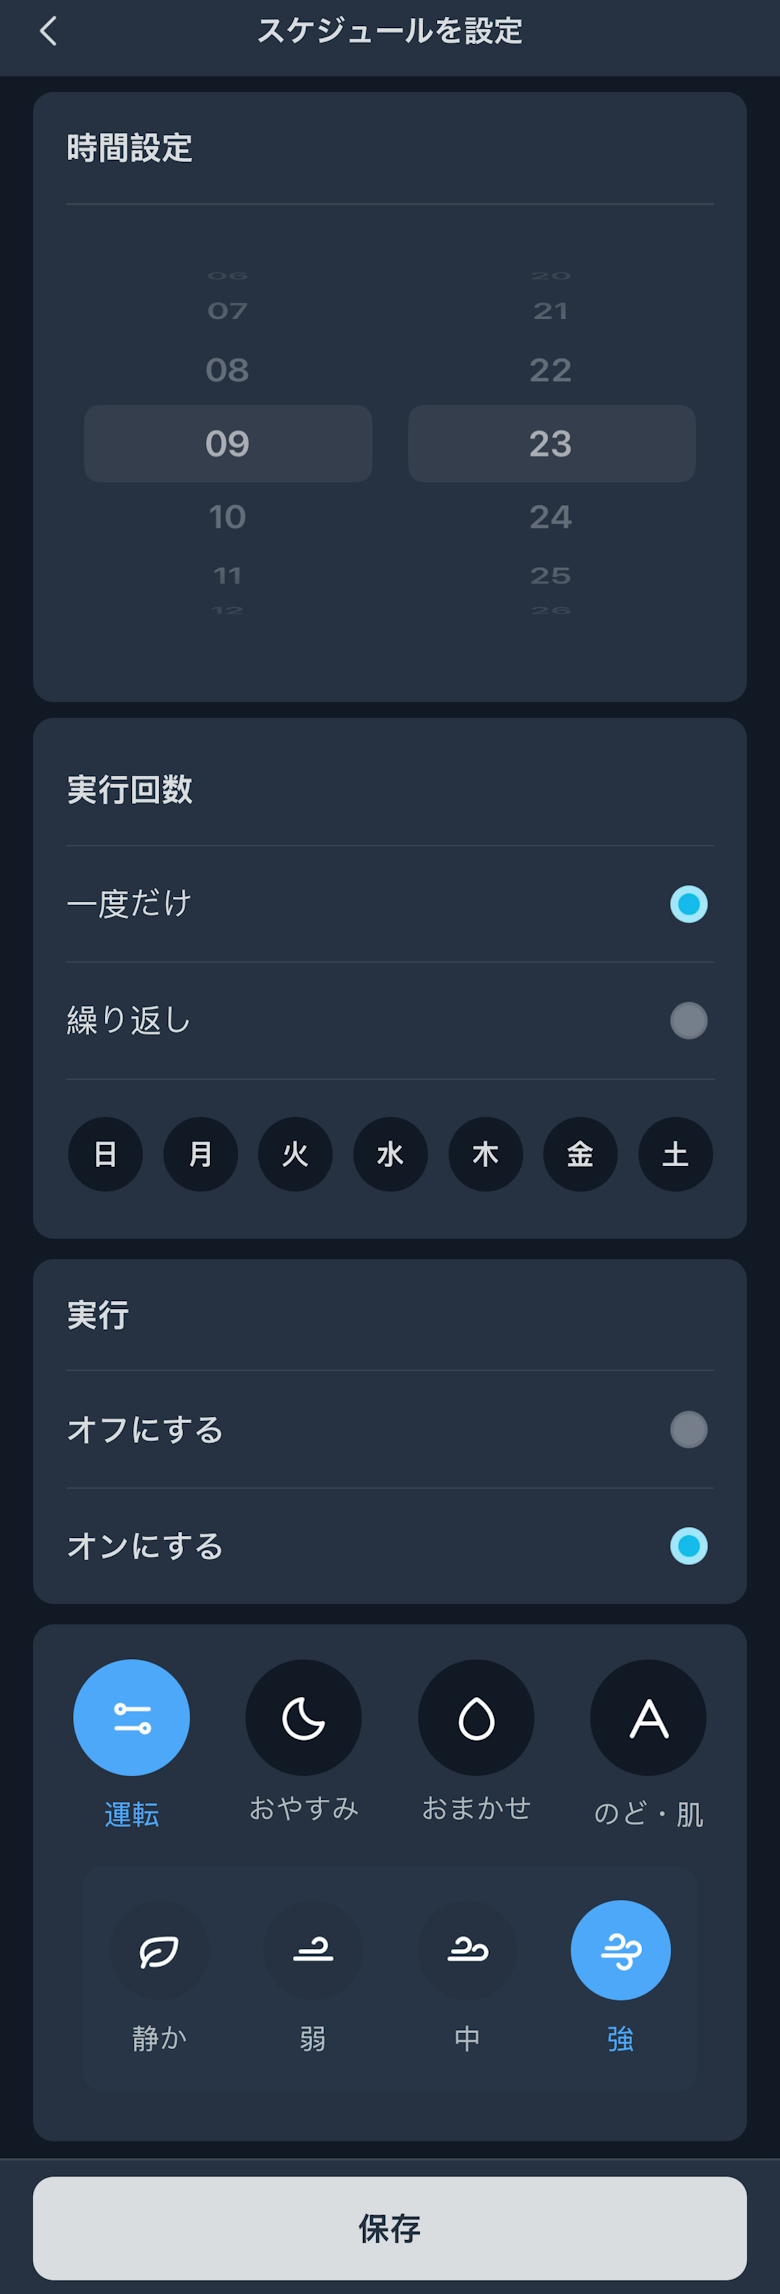Select the オンにする radio button
The height and width of the screenshot is (2294, 780).
[x=688, y=1546]
